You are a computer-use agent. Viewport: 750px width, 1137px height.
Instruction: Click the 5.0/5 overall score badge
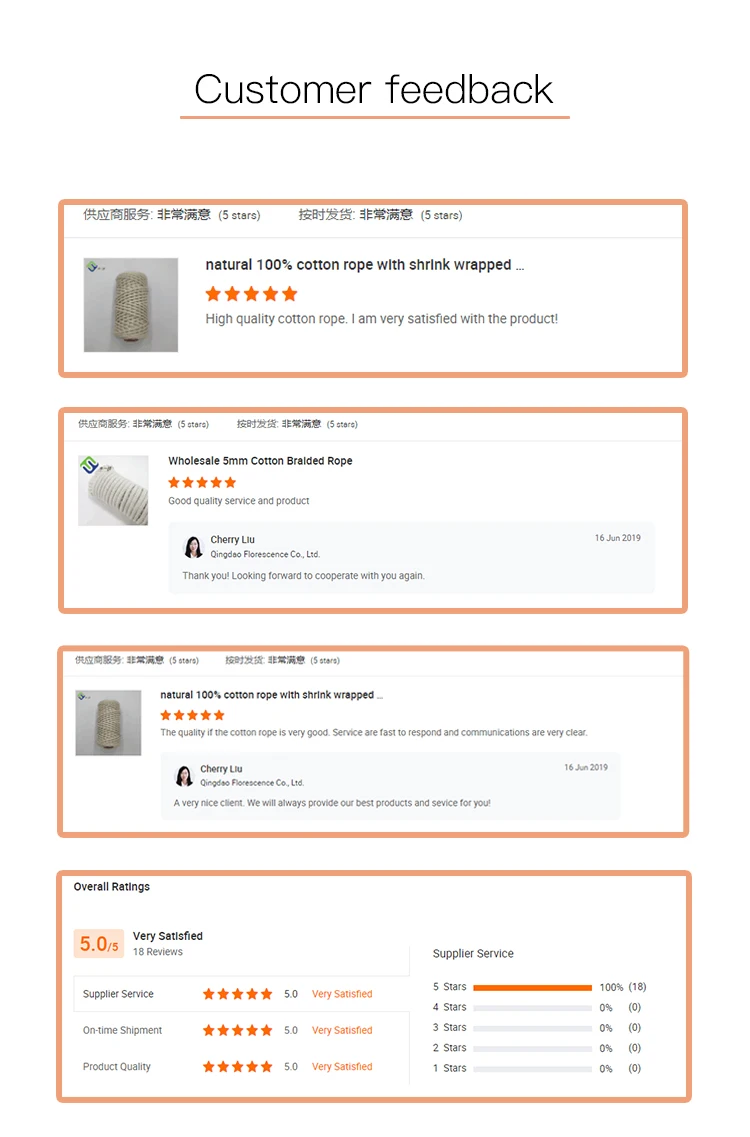click(x=99, y=944)
